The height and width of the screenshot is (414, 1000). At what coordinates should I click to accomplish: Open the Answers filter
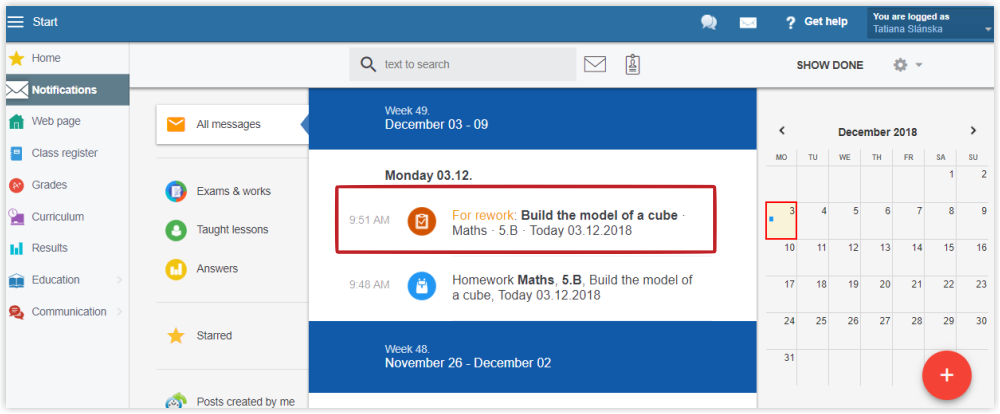[217, 268]
